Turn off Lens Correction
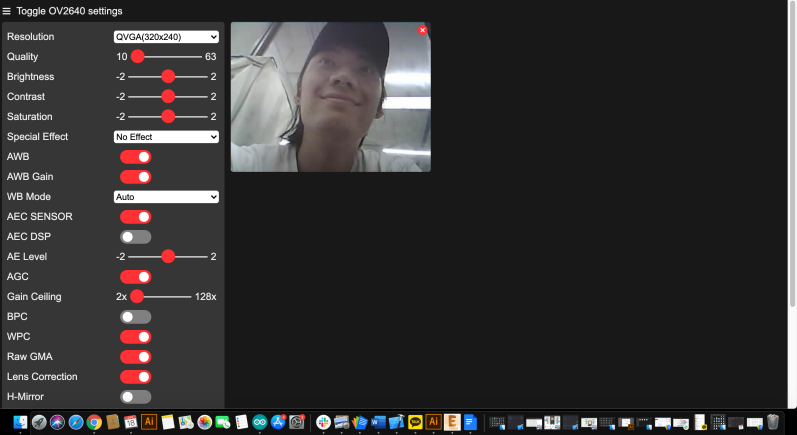The width and height of the screenshot is (797, 435). [x=136, y=377]
